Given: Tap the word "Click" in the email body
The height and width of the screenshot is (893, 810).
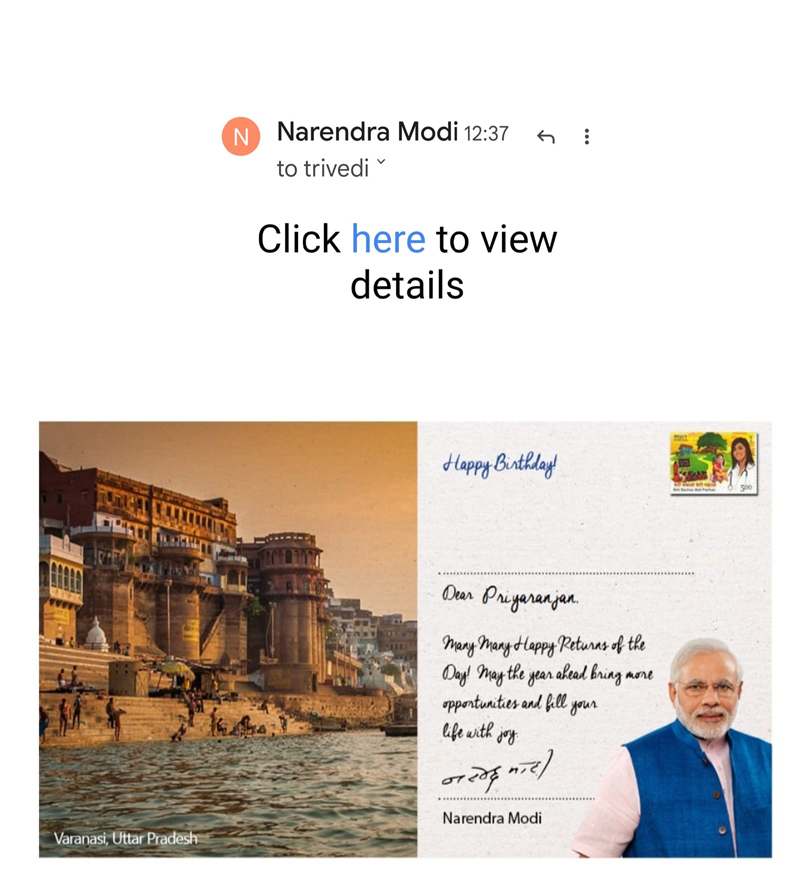Looking at the screenshot, I should tap(298, 239).
